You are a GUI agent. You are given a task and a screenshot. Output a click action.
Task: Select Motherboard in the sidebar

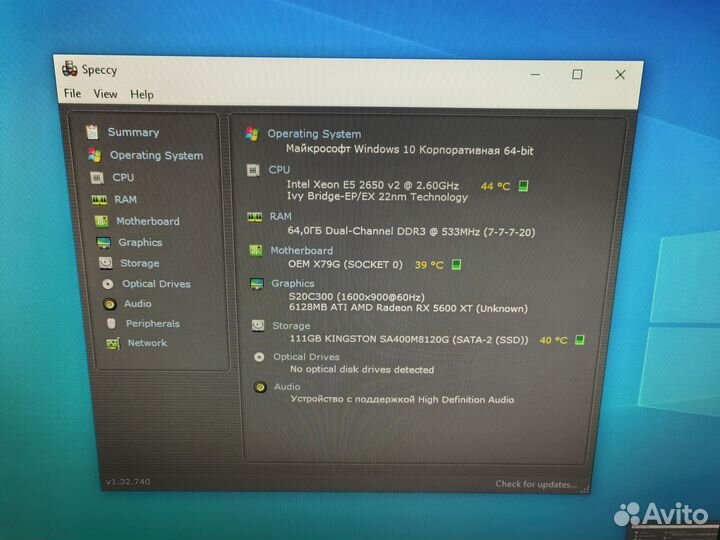(x=148, y=221)
